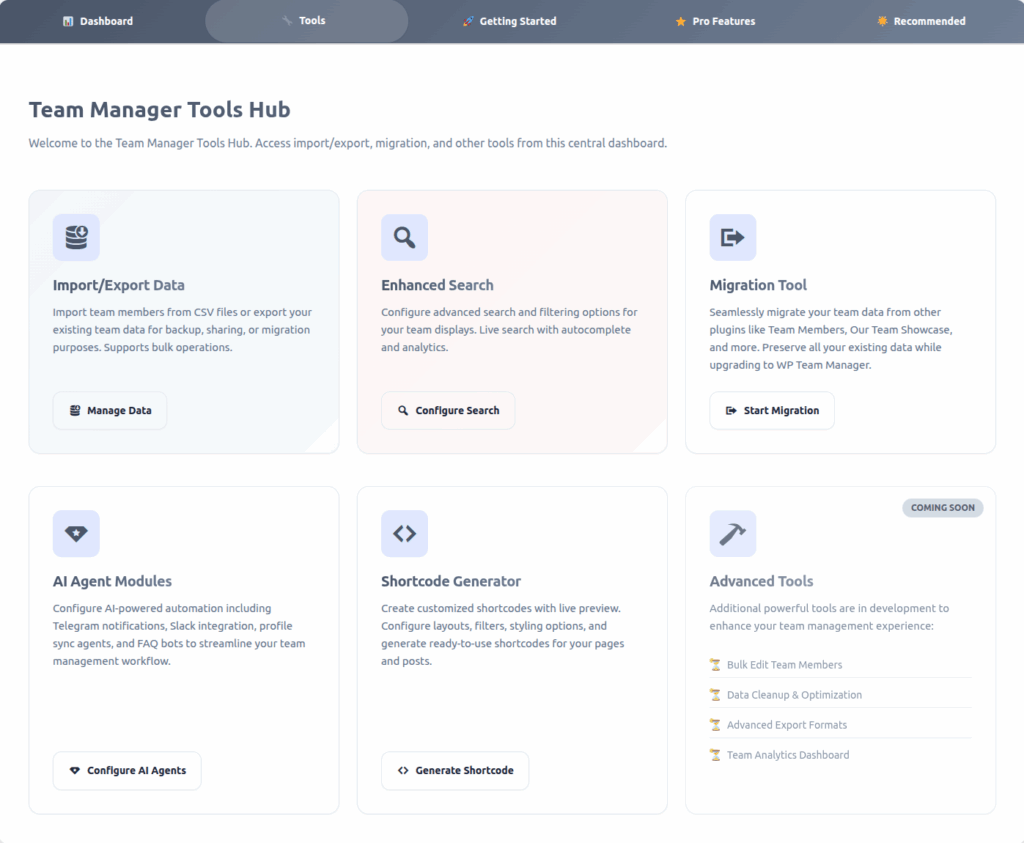The image size is (1024, 843).
Task: Select the Tools tab
Action: pos(306,21)
